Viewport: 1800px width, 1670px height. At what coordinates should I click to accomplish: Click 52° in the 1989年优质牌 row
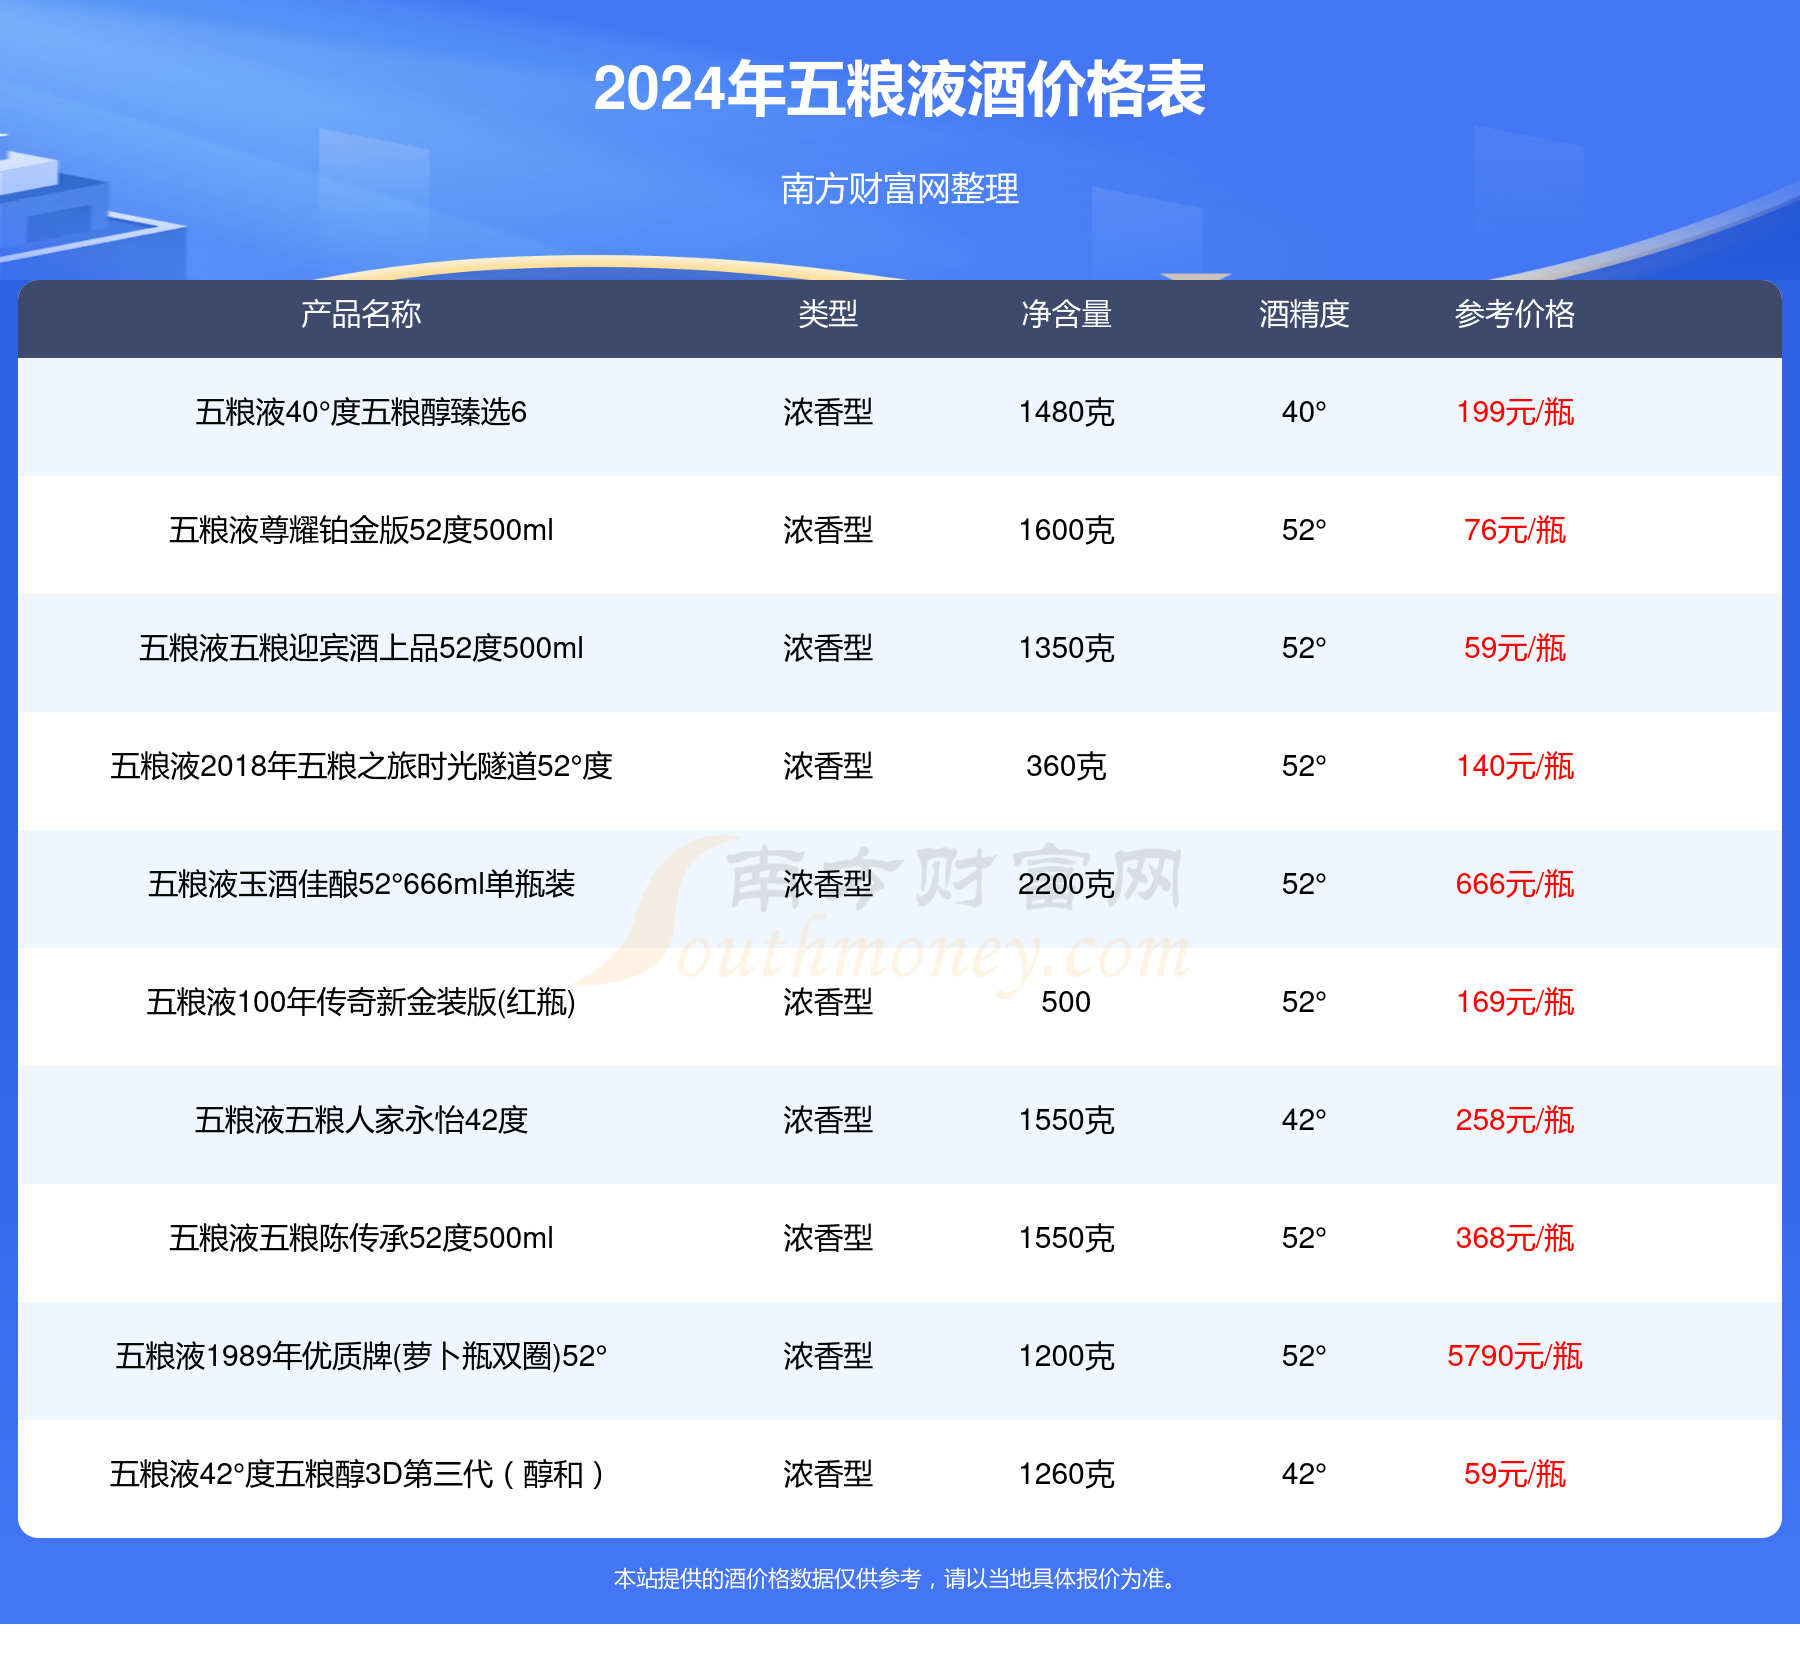coord(1304,1356)
